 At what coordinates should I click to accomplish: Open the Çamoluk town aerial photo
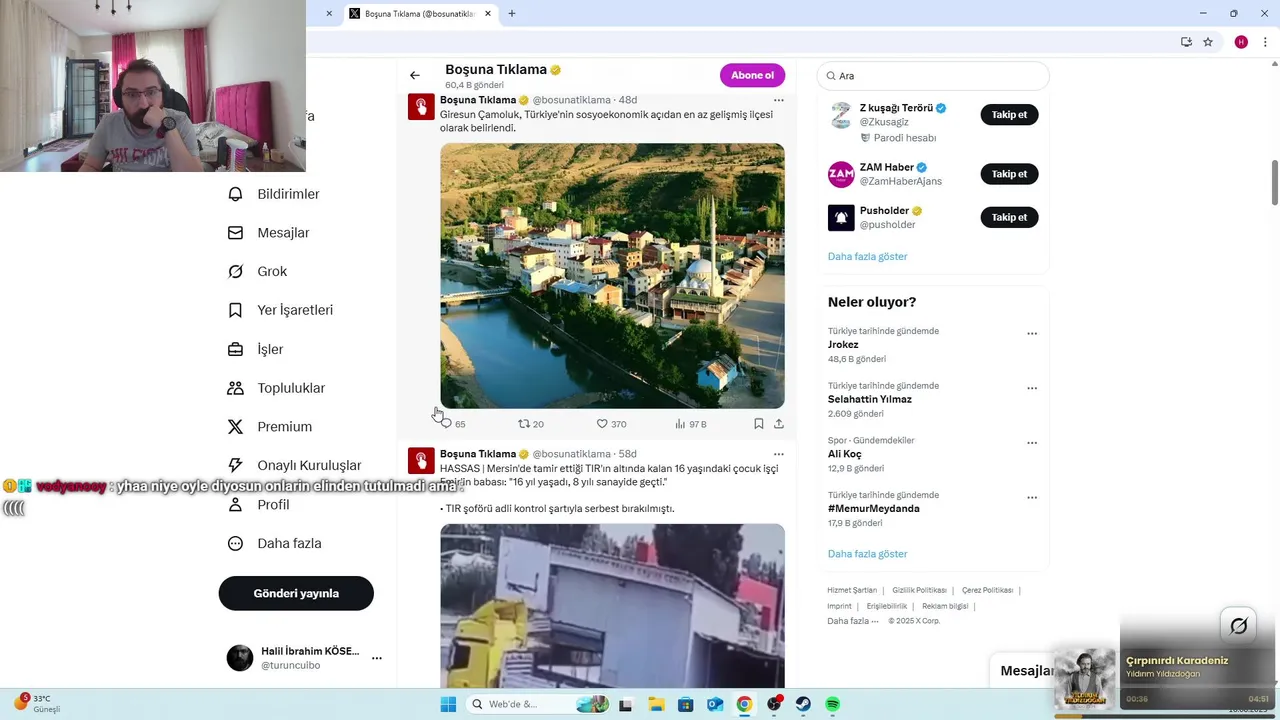coord(612,276)
